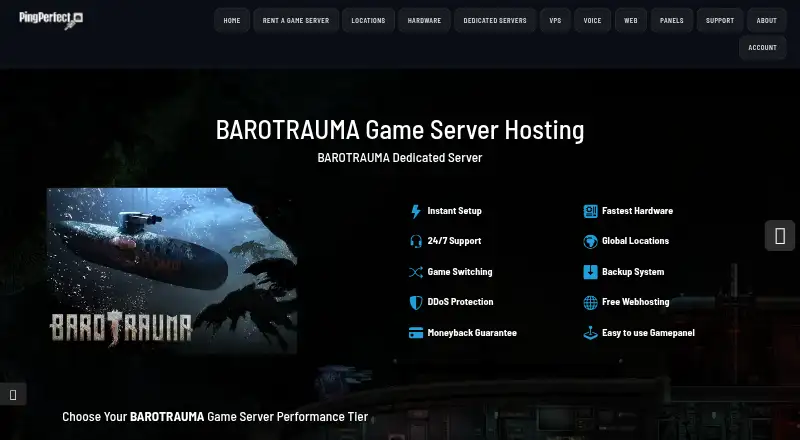Click the Free Webhosting globe icon
This screenshot has width=800, height=440.
(590, 303)
